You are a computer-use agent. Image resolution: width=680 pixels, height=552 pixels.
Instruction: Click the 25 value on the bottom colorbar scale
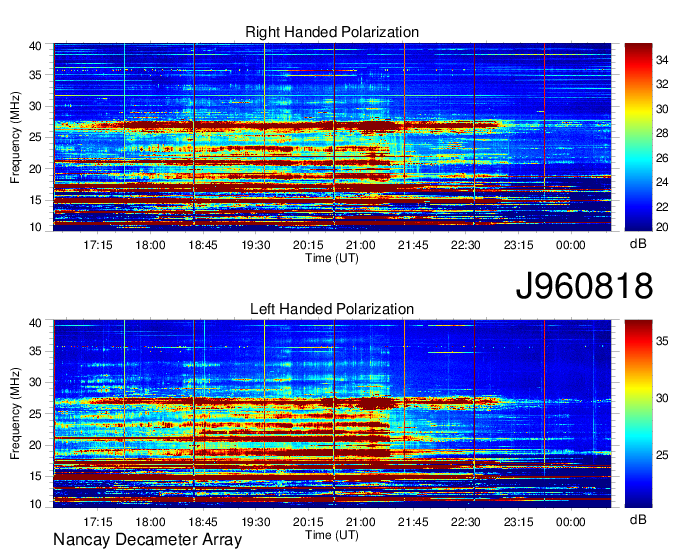point(662,455)
